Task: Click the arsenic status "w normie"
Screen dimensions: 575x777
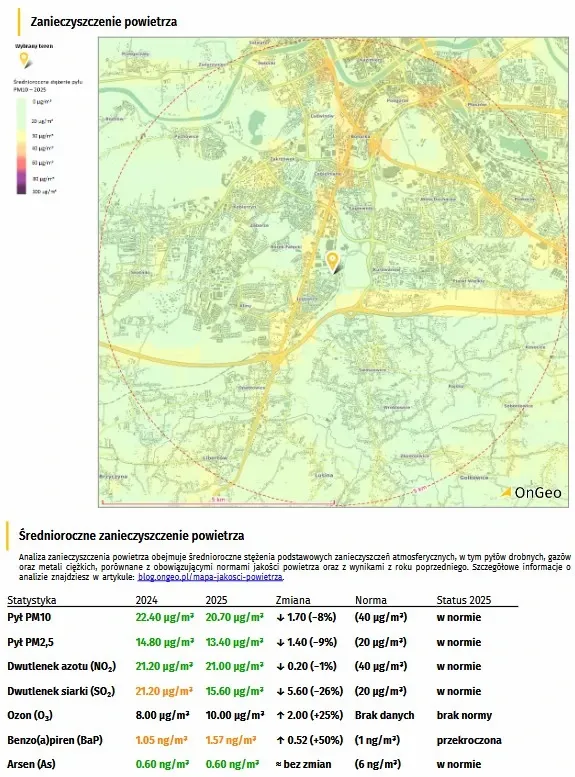Action: (459, 764)
